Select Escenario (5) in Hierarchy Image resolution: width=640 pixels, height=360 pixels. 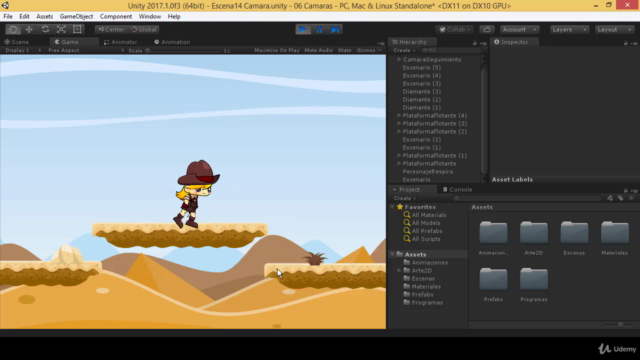(421, 67)
